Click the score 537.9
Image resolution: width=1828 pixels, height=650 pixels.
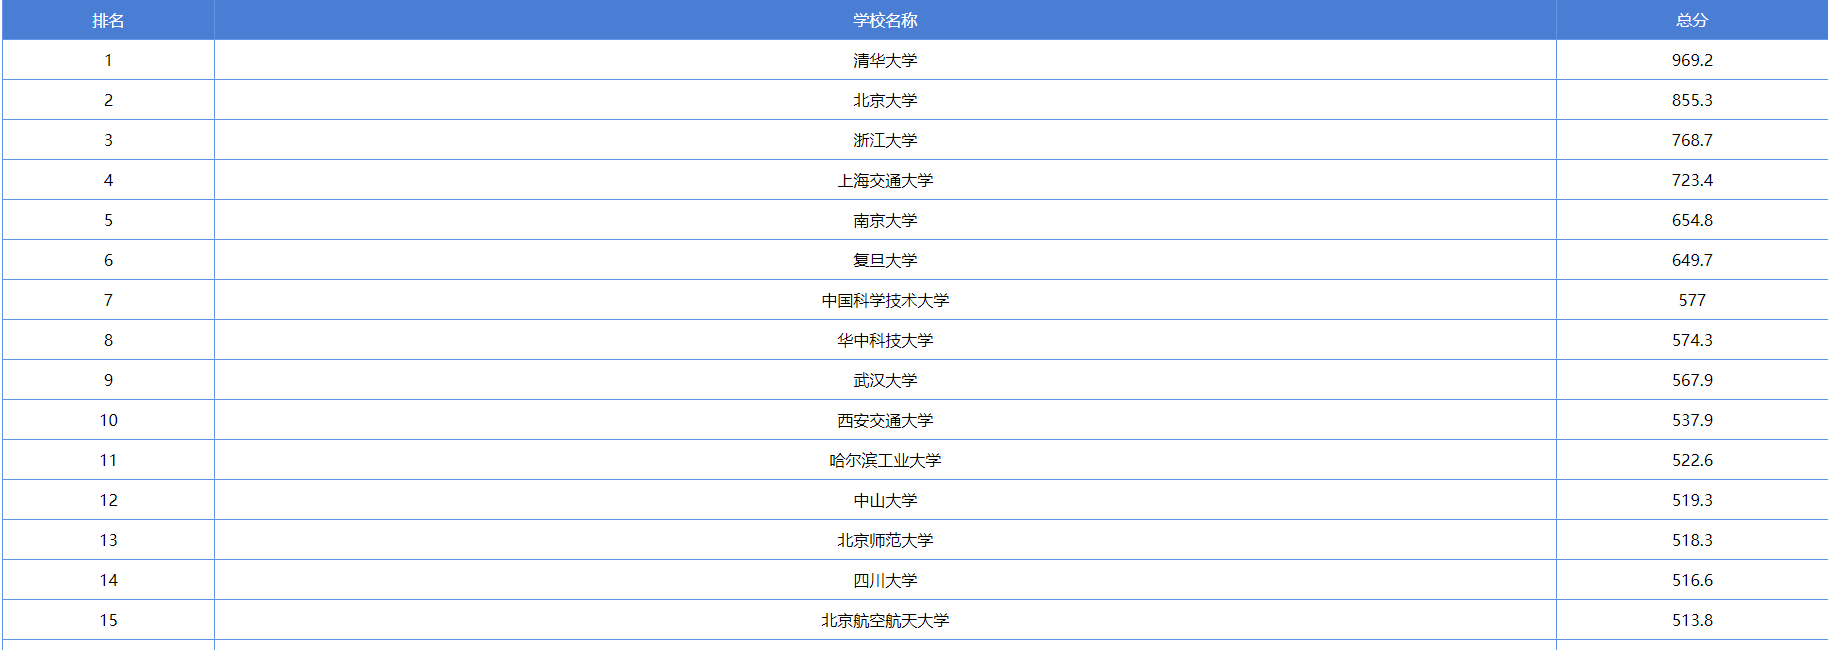1692,420
